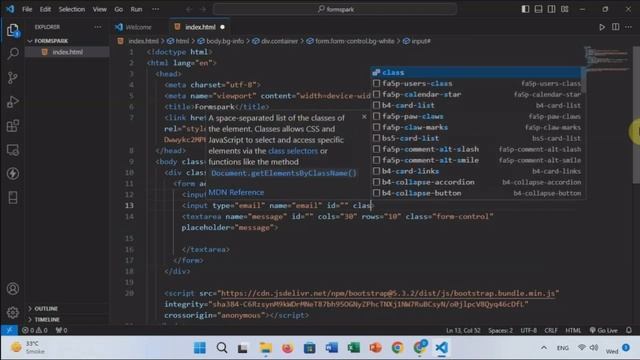Click Go Live in status bar
This screenshot has height=360, width=640.
[604, 330]
